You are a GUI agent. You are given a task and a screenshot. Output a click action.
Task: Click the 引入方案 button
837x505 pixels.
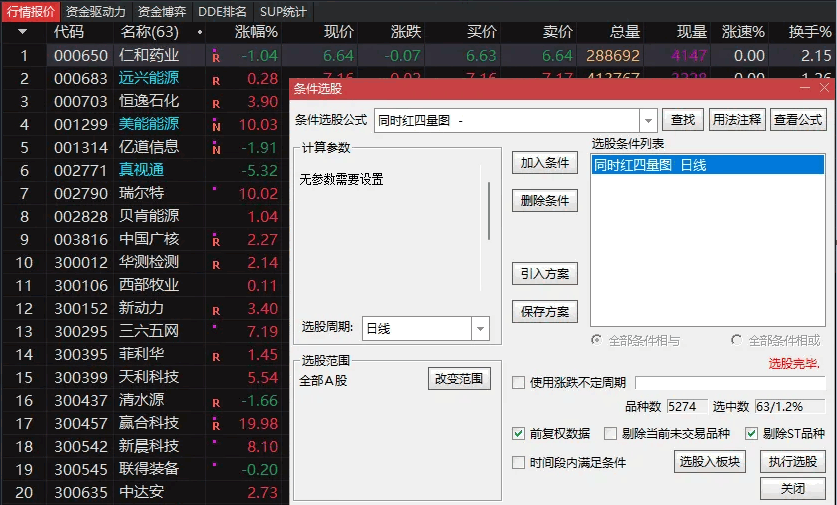click(x=545, y=274)
